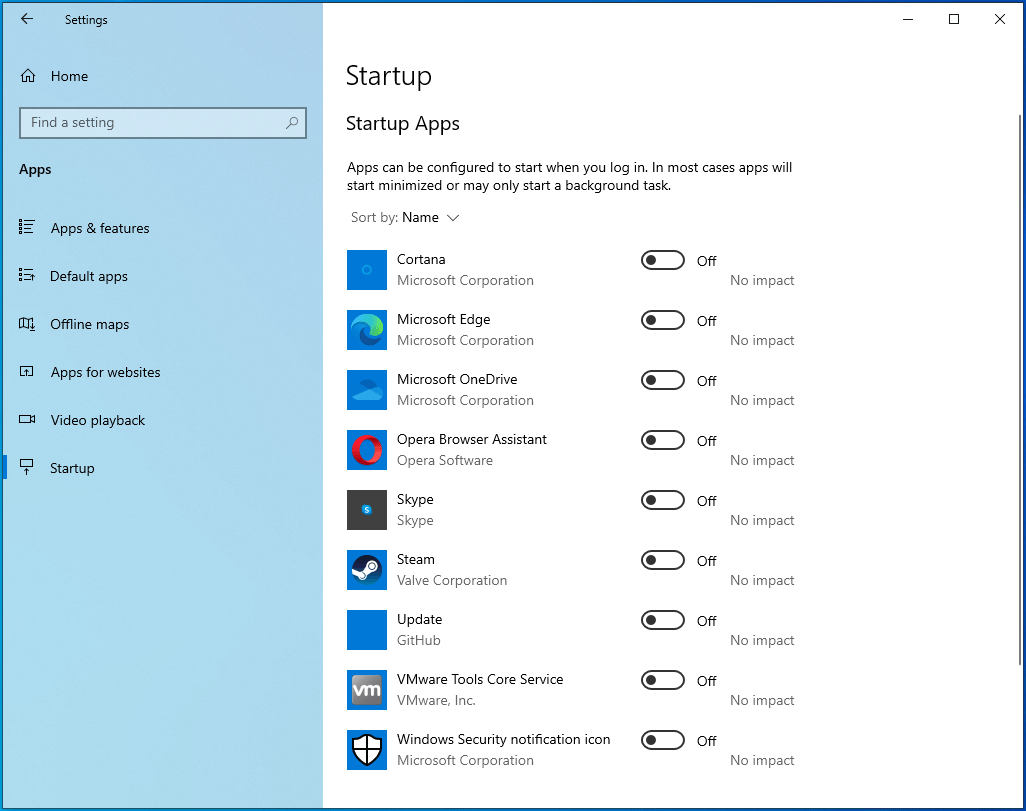Click the Microsoft OneDrive icon
This screenshot has height=811, width=1026.
point(366,390)
